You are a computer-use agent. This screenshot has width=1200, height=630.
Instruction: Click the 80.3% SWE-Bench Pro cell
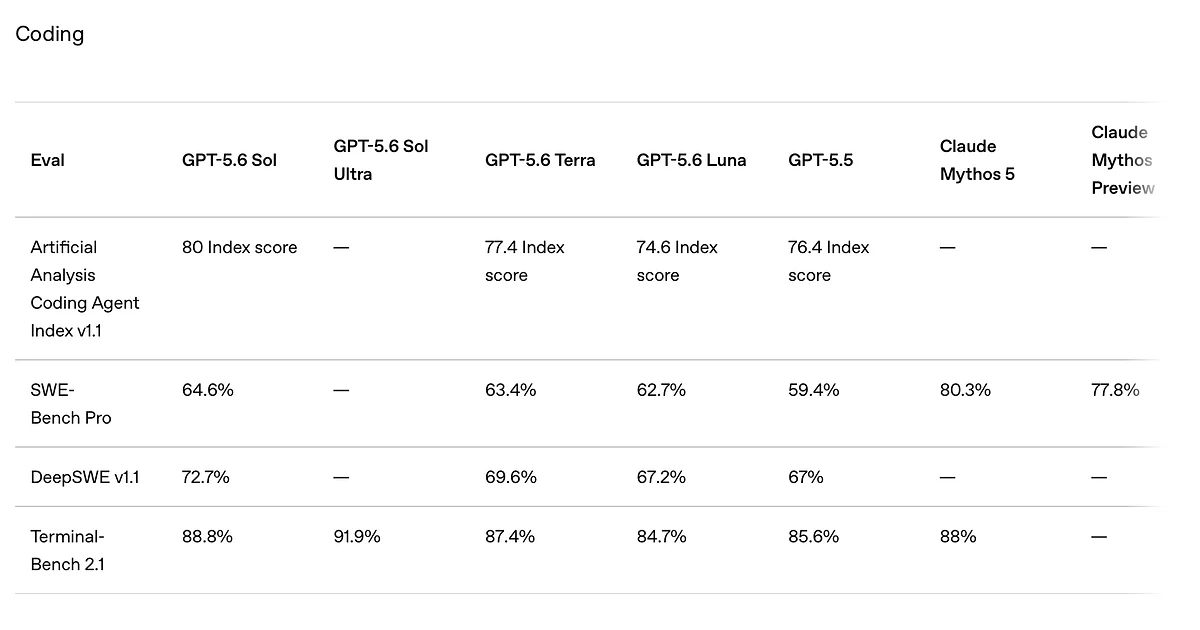click(x=965, y=390)
